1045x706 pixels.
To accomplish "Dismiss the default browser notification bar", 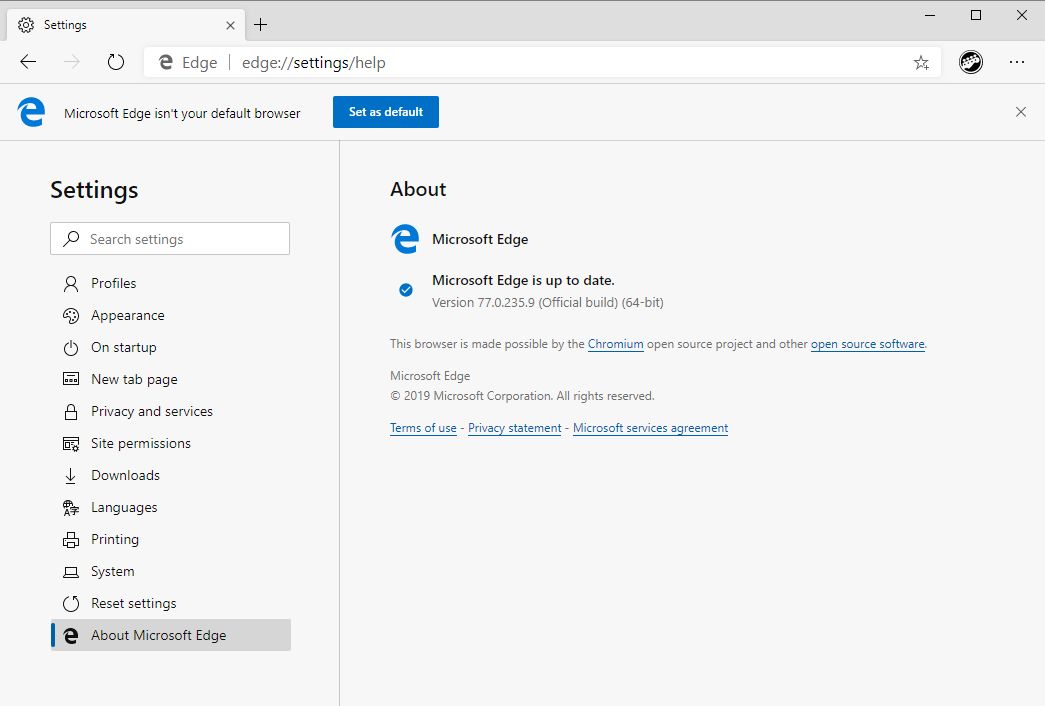I will [x=1021, y=112].
